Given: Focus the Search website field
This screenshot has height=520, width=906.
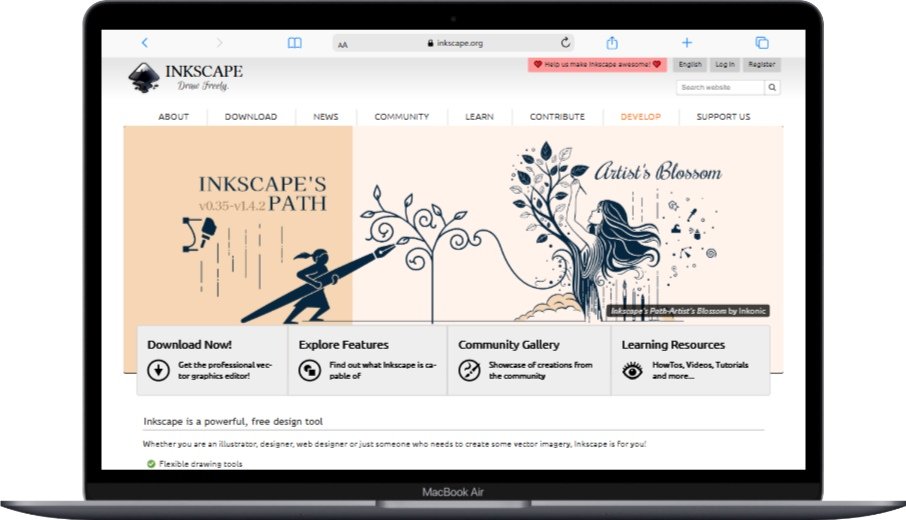Looking at the screenshot, I should coord(721,87).
